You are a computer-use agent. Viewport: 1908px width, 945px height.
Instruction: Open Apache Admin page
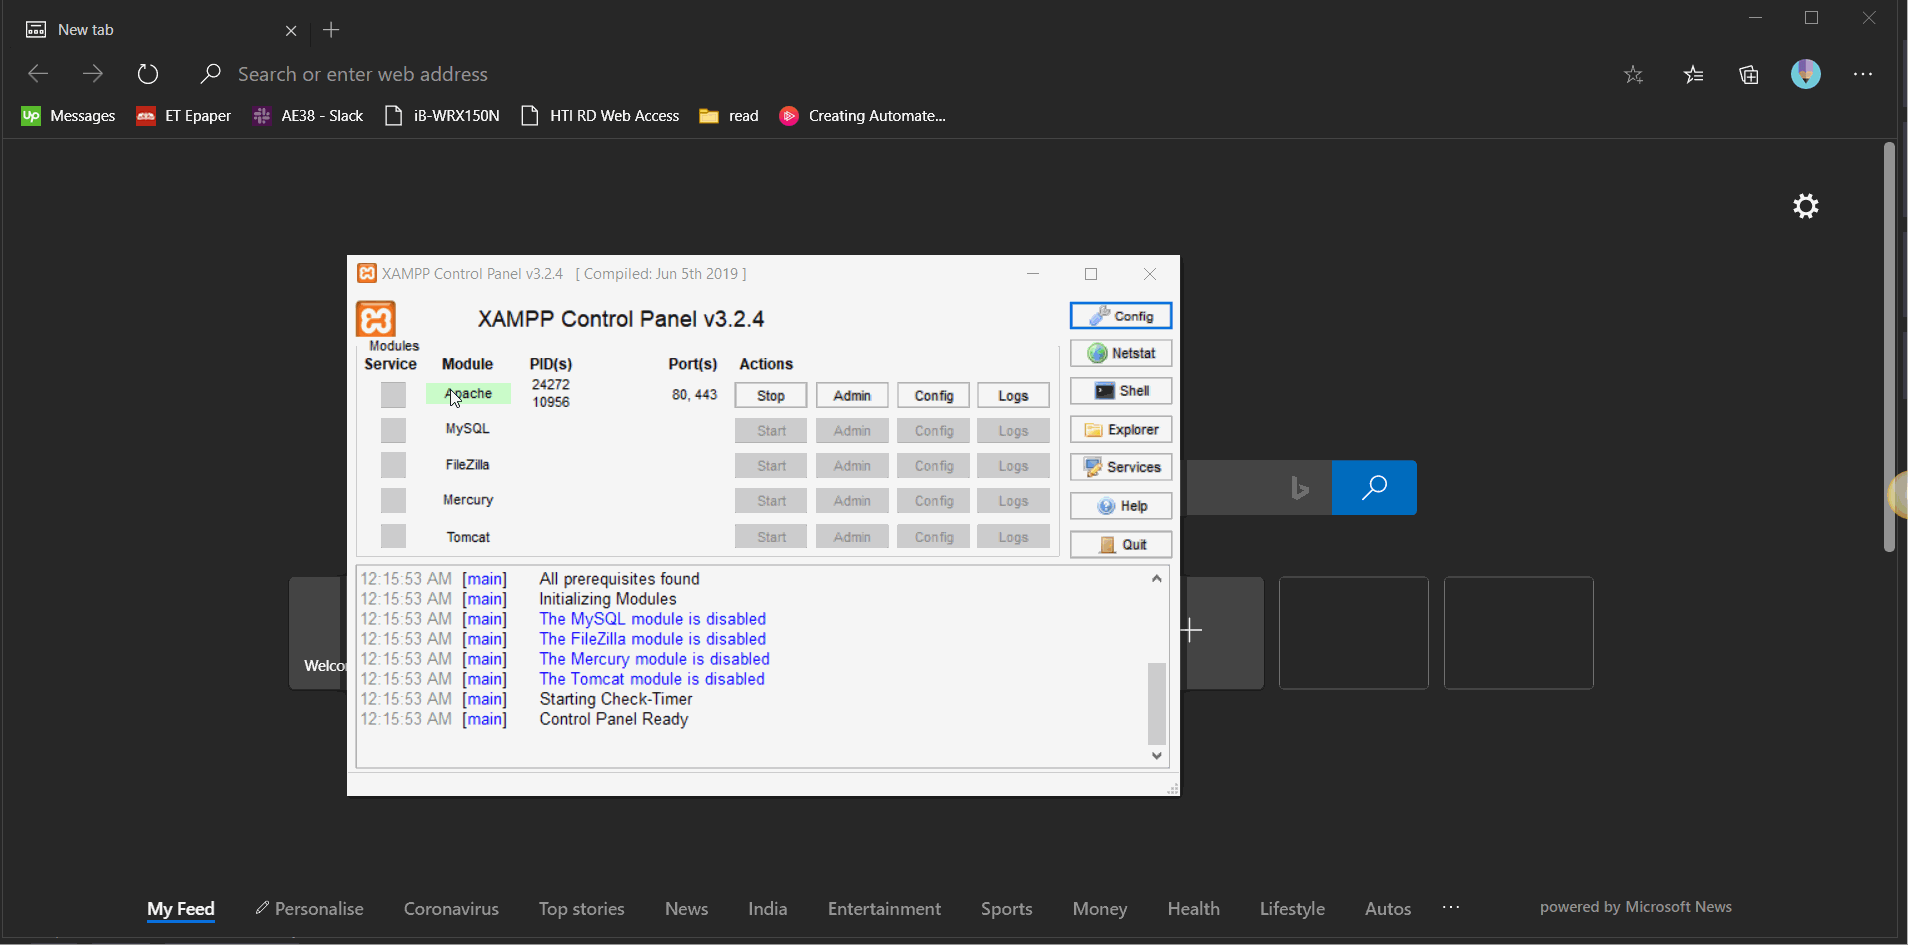852,396
